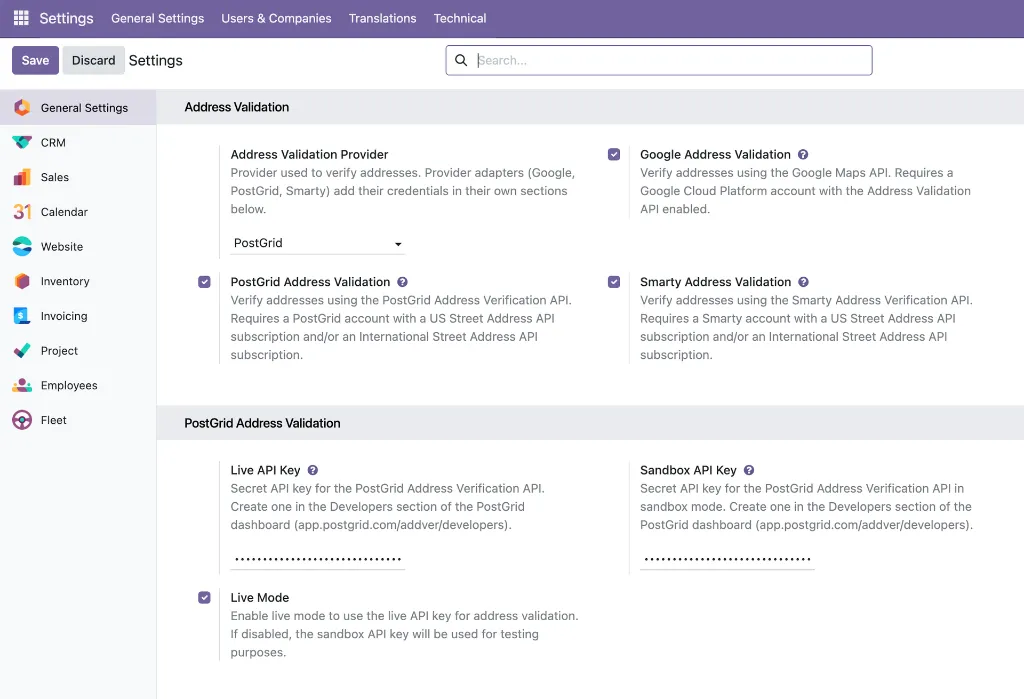Discard the settings changes
The height and width of the screenshot is (699, 1024).
pyautogui.click(x=93, y=60)
